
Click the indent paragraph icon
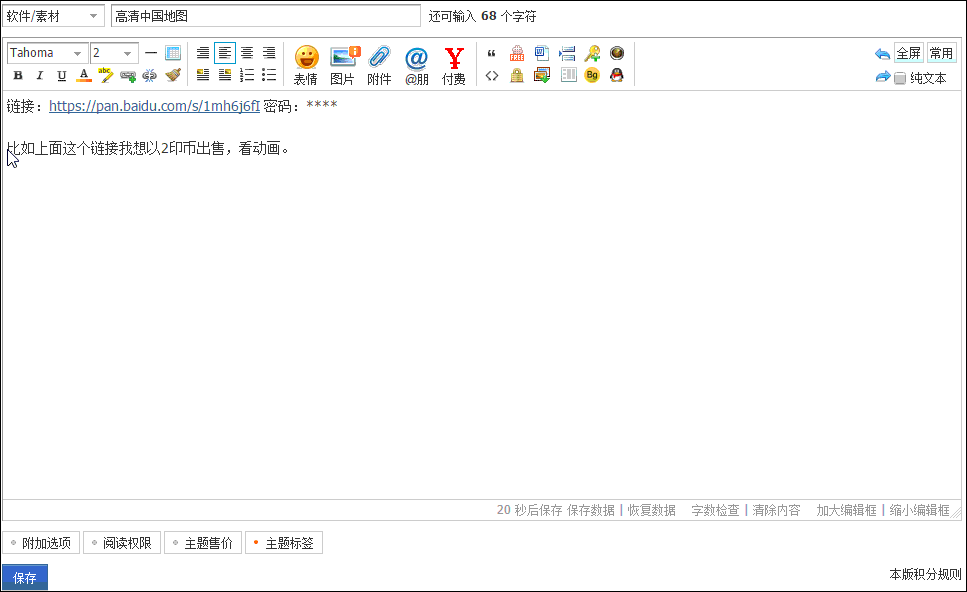pos(567,53)
